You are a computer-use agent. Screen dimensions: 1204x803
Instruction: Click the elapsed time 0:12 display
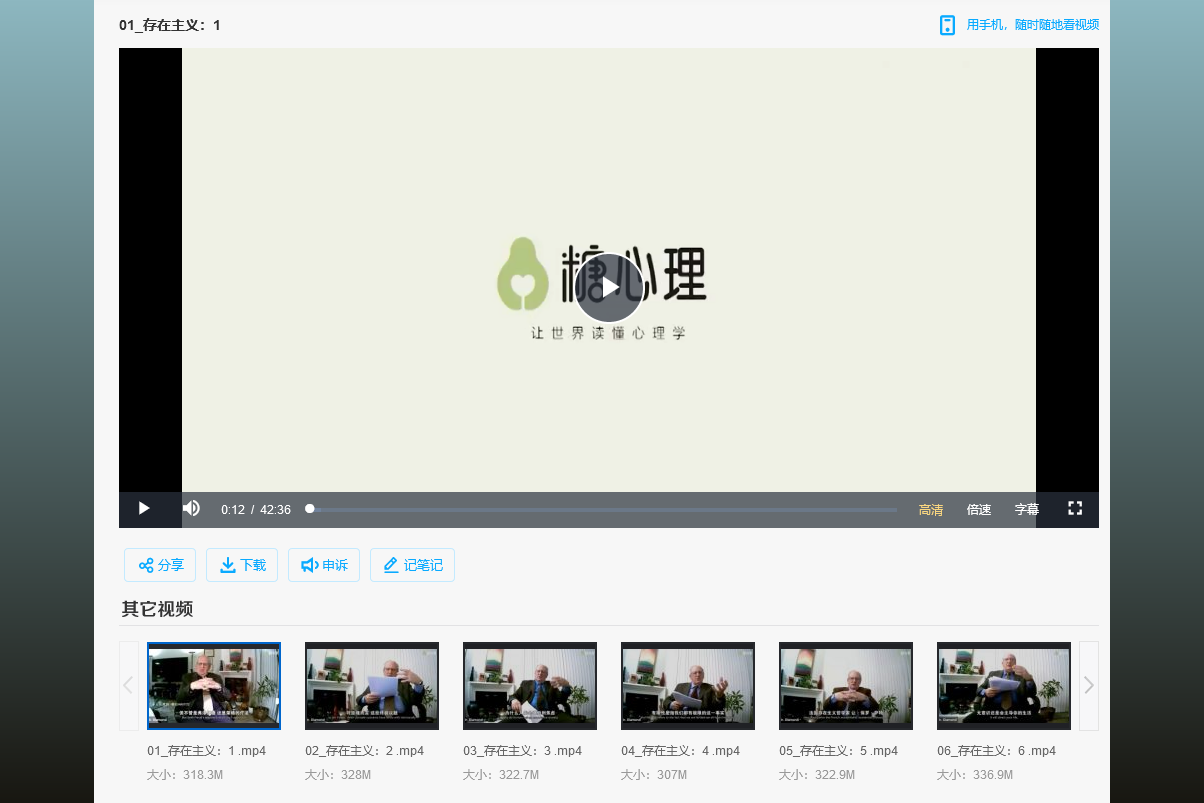coord(233,510)
